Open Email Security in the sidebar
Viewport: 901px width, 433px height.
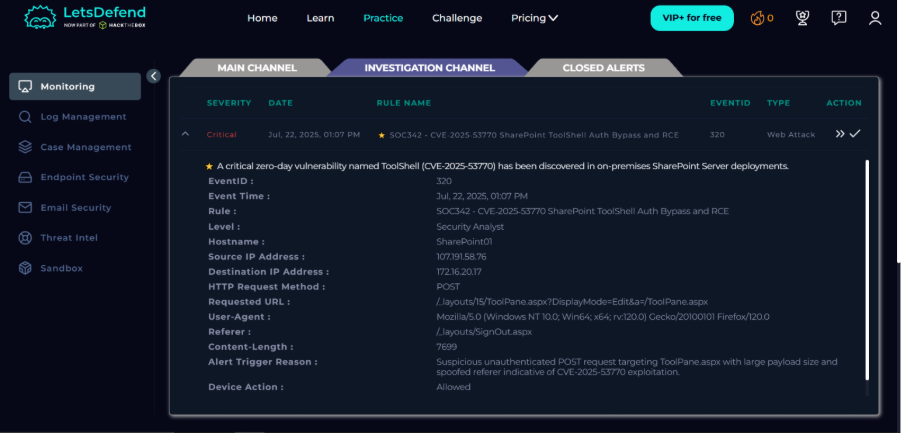[x=75, y=208]
